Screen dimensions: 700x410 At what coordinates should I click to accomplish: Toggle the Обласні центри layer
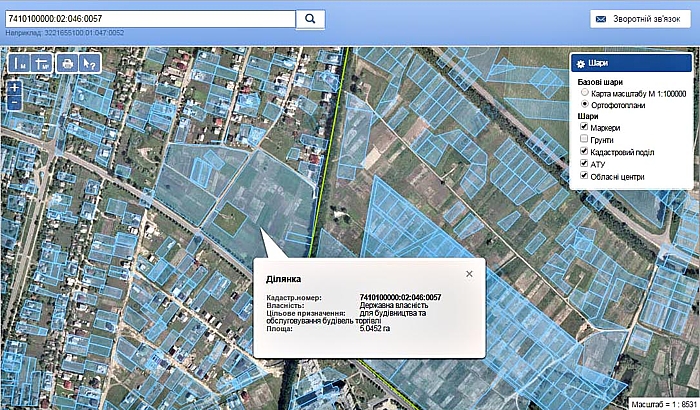point(584,176)
